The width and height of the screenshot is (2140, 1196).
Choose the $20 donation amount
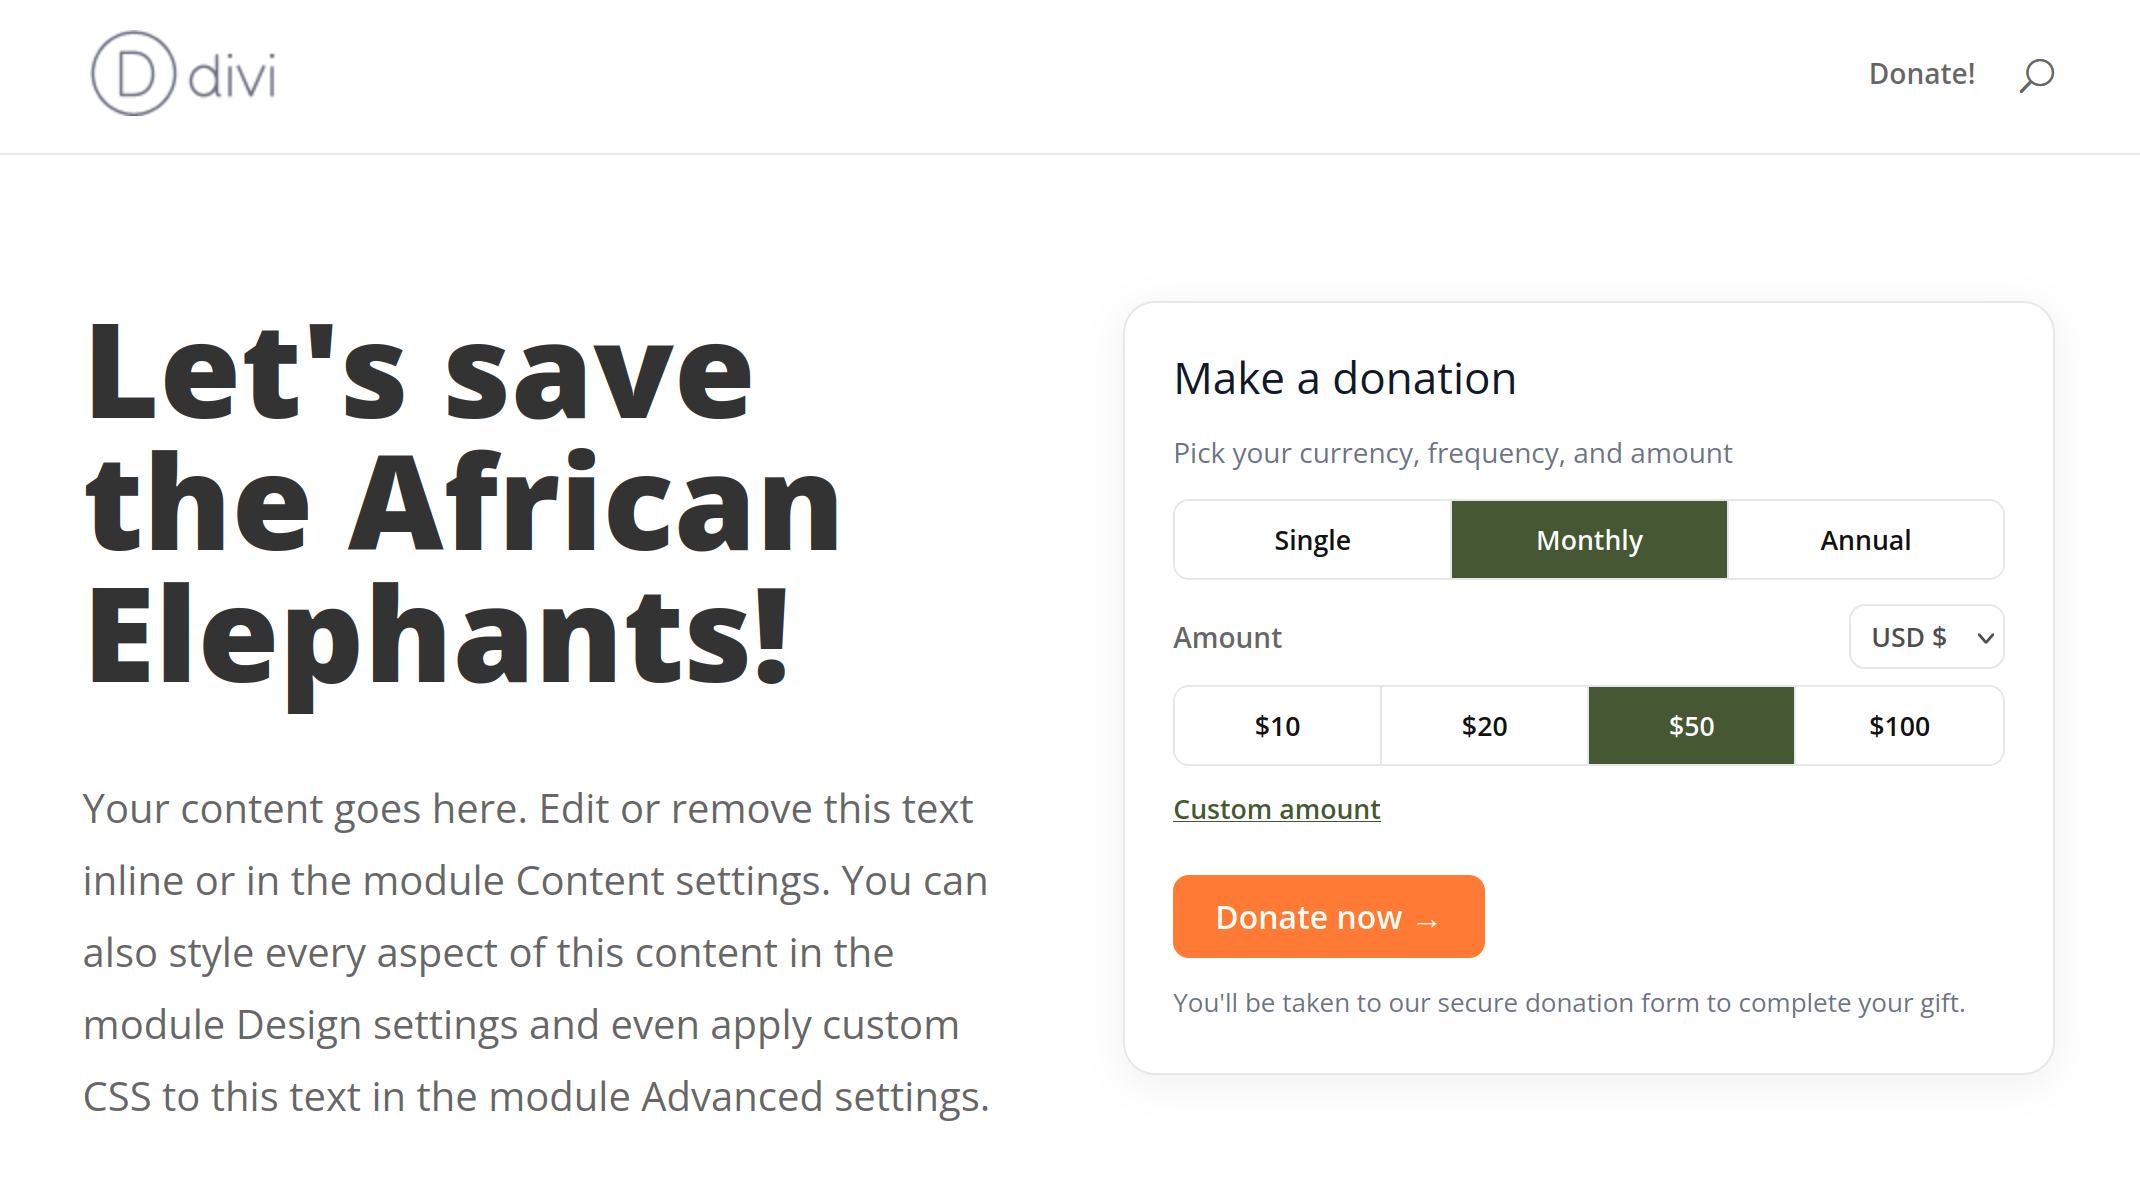(1484, 726)
